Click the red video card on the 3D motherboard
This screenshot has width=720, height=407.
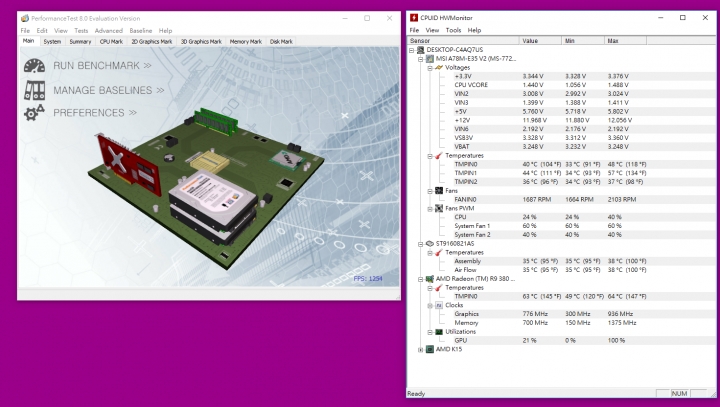(x=128, y=164)
